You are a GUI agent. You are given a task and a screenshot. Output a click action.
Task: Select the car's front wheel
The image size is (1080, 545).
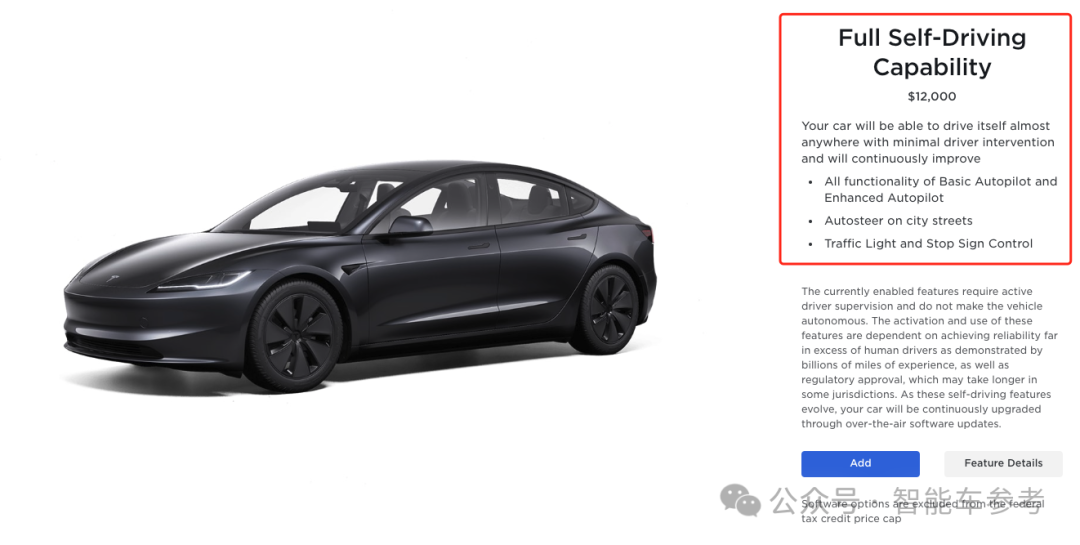pyautogui.click(x=294, y=336)
